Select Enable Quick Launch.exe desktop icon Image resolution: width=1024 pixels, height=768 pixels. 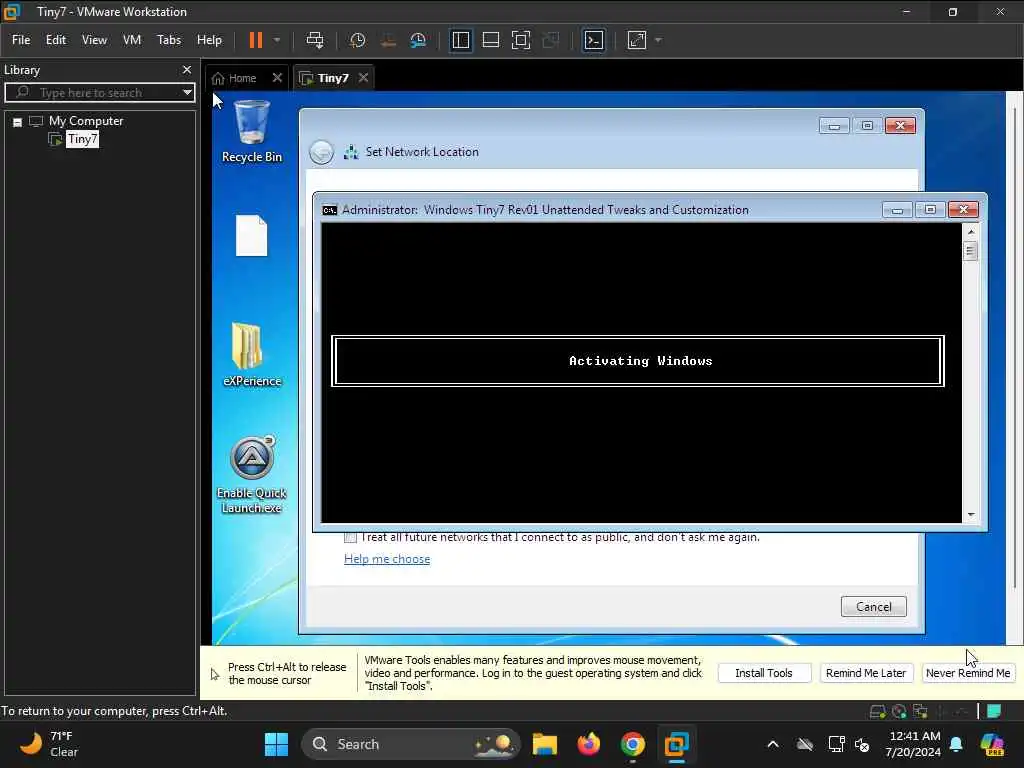click(251, 475)
